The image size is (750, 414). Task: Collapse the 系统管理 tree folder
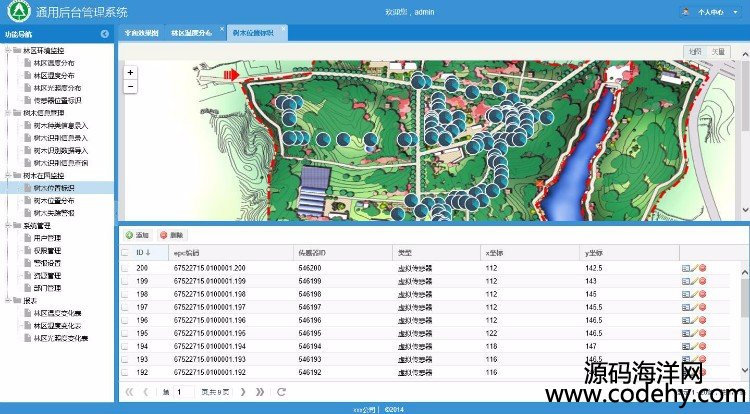[8, 226]
